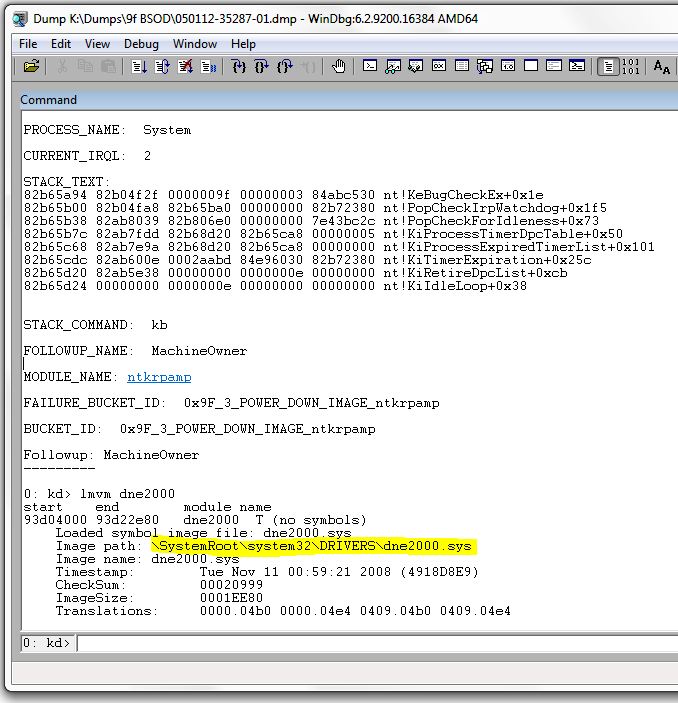
Task: Click 'nt!KiIdleLoop+0x38' stack entry
Action: (455, 286)
